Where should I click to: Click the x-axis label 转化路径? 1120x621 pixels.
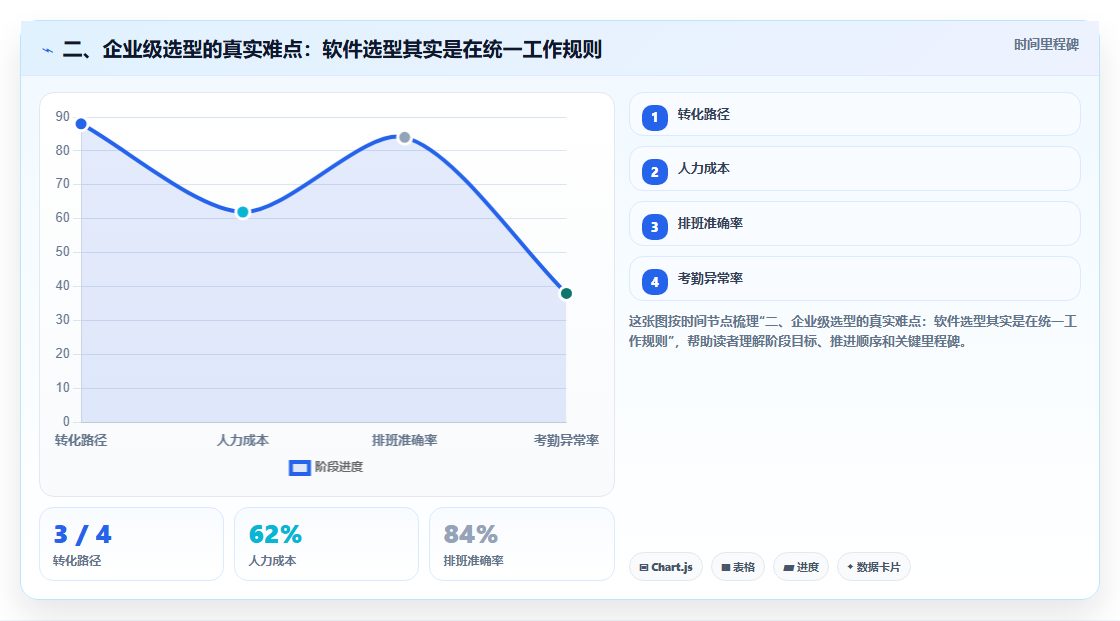click(x=81, y=440)
